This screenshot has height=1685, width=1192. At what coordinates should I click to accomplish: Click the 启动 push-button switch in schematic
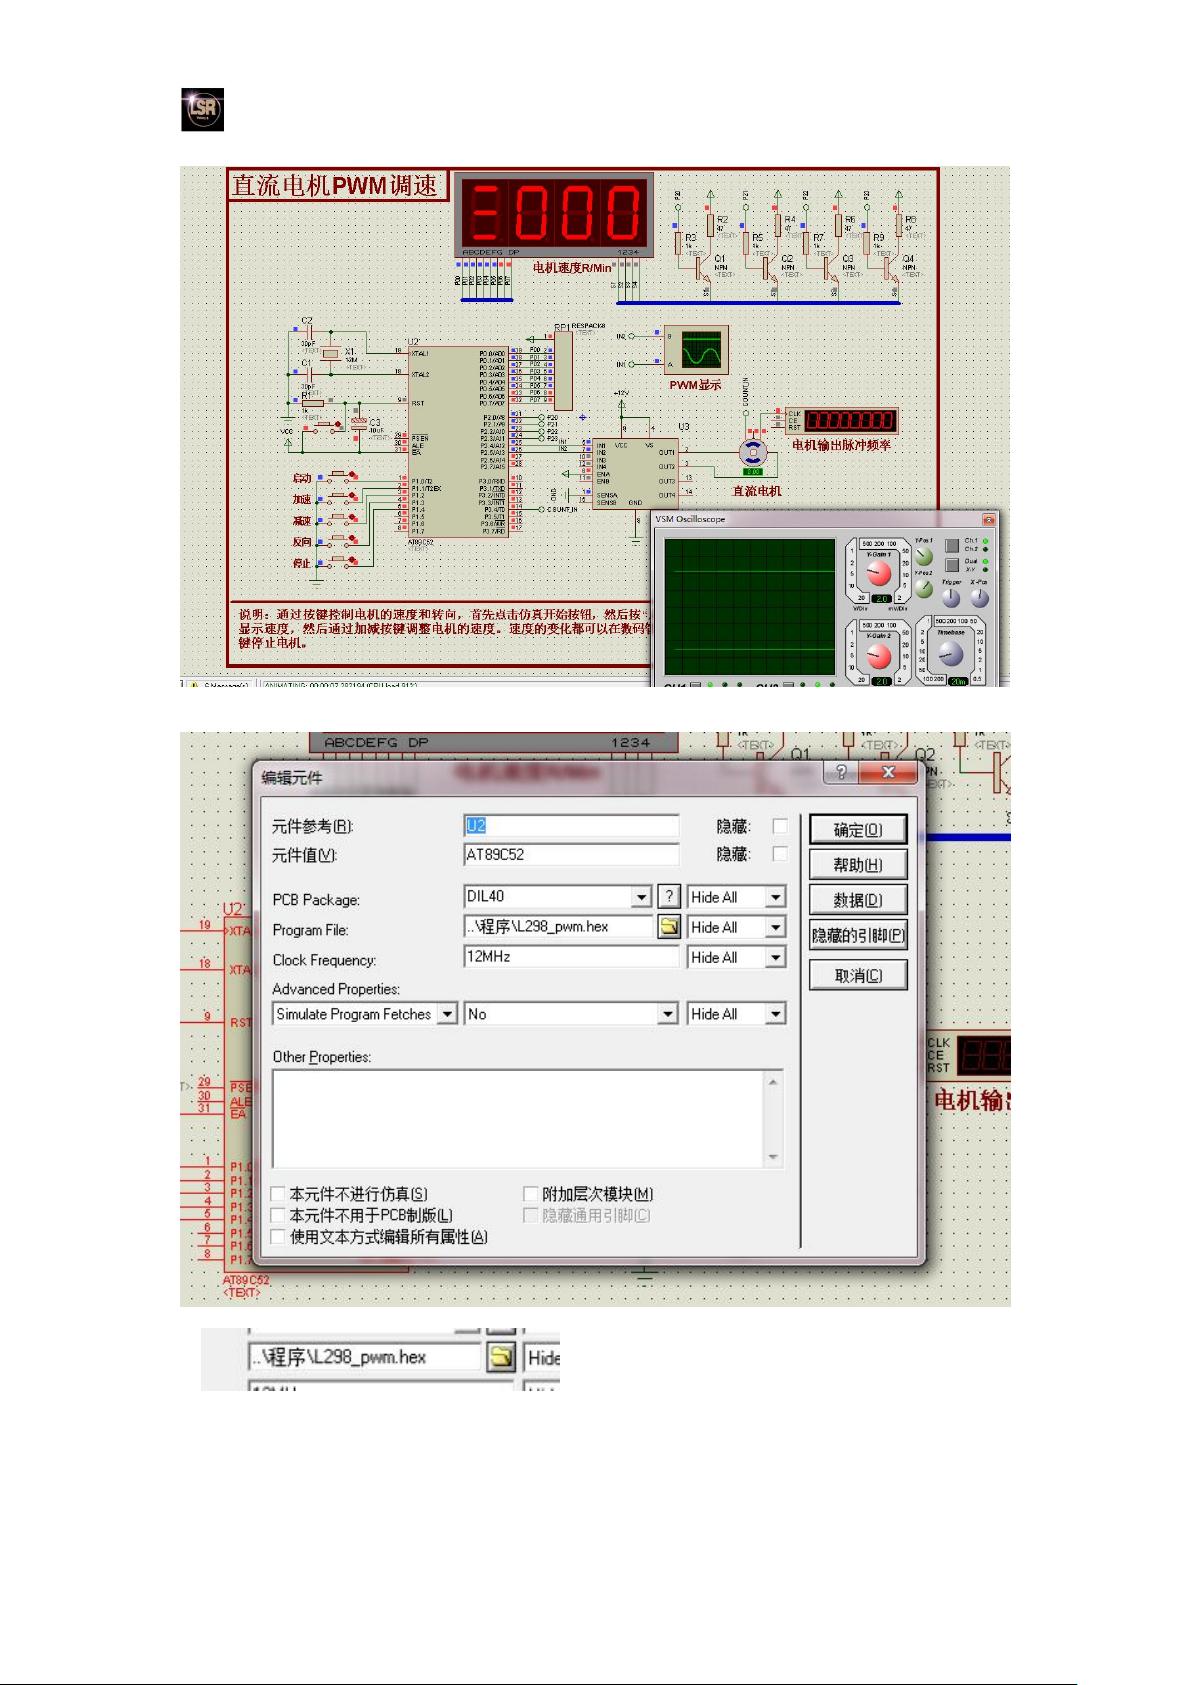coord(340,476)
